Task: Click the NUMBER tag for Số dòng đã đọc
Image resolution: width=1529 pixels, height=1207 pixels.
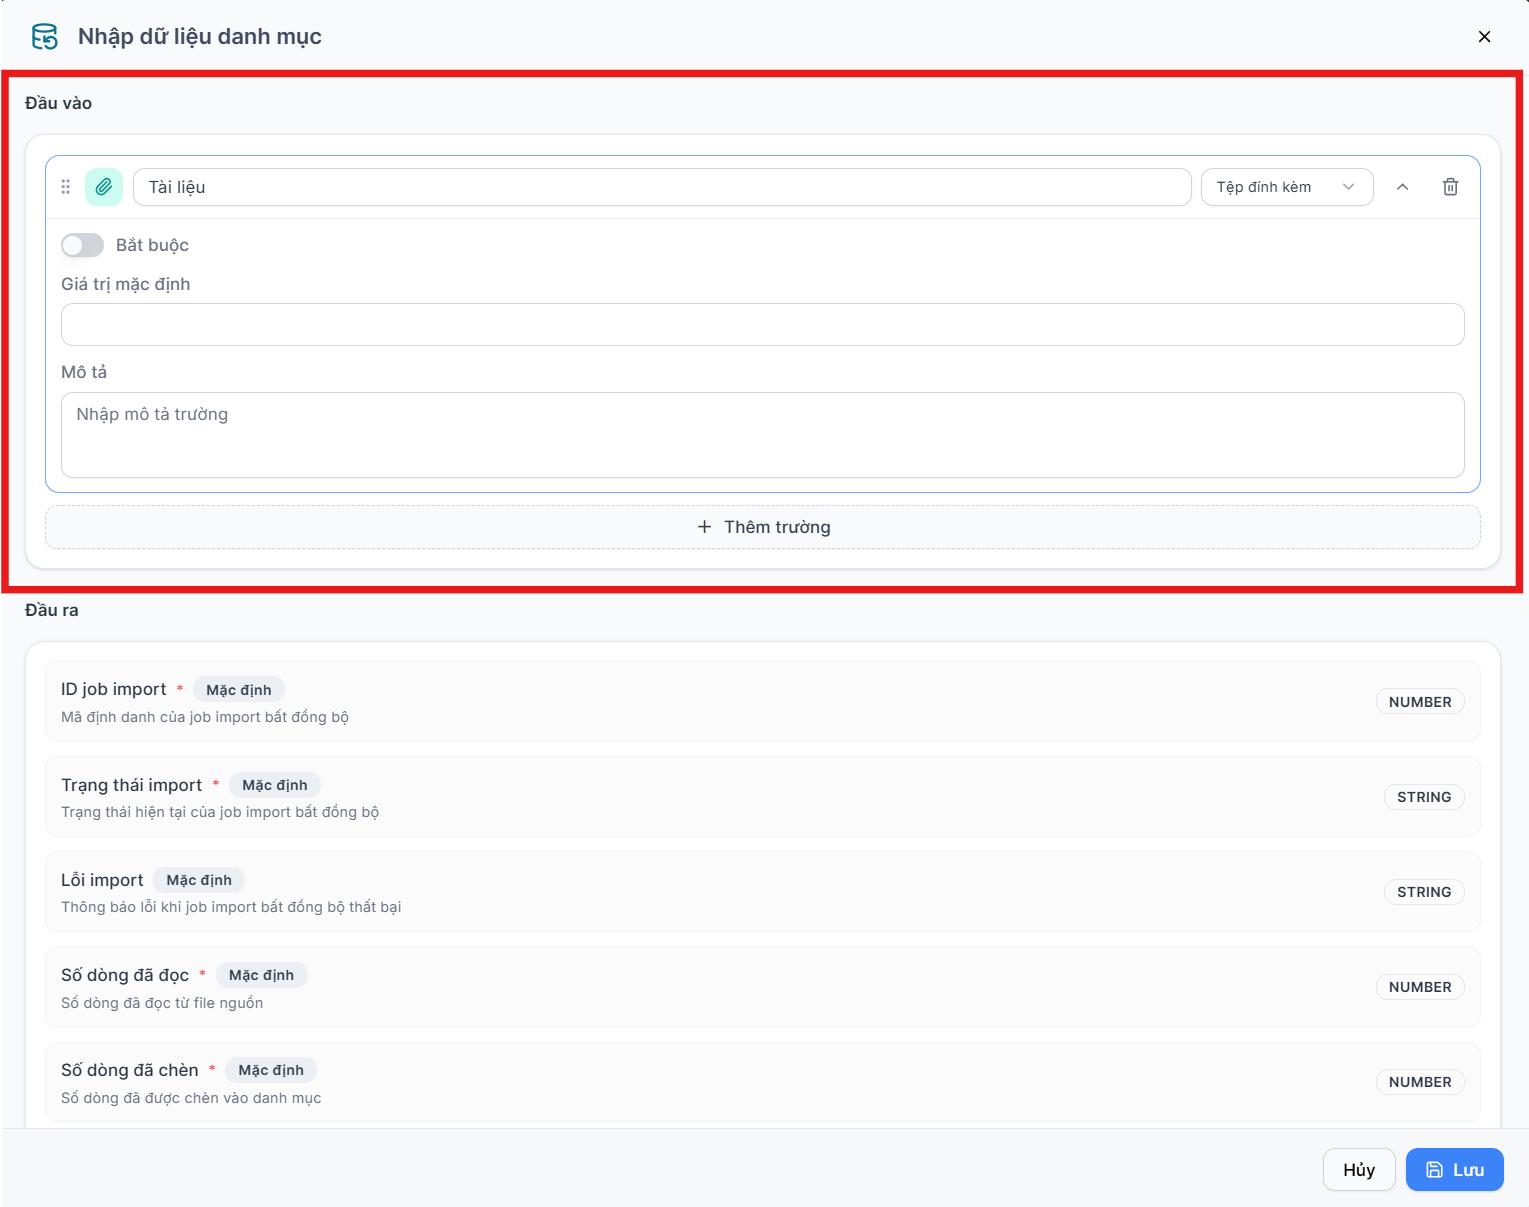Action: (x=1420, y=987)
